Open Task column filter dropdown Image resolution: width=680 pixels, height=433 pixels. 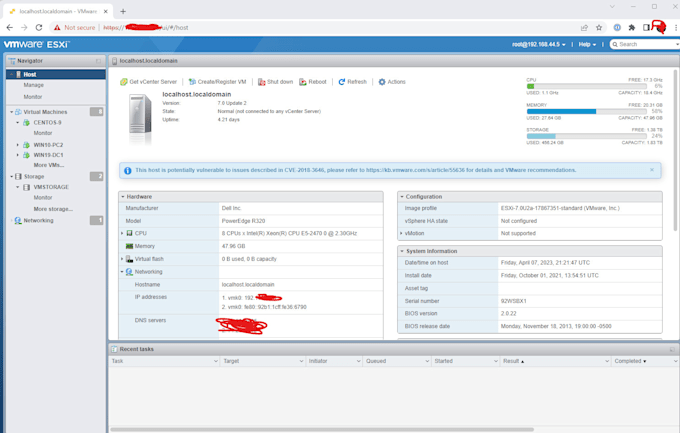tap(216, 361)
